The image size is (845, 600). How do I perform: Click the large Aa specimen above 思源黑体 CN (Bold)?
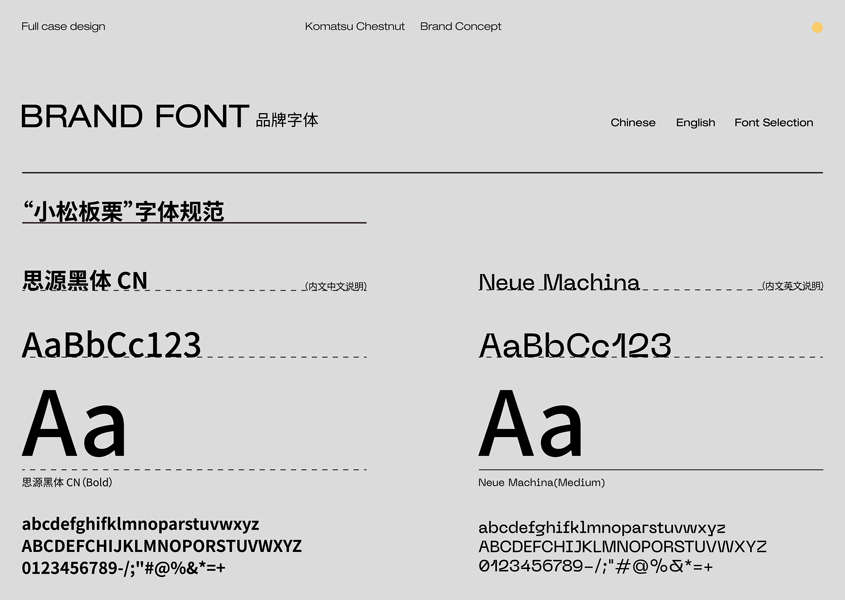point(74,423)
